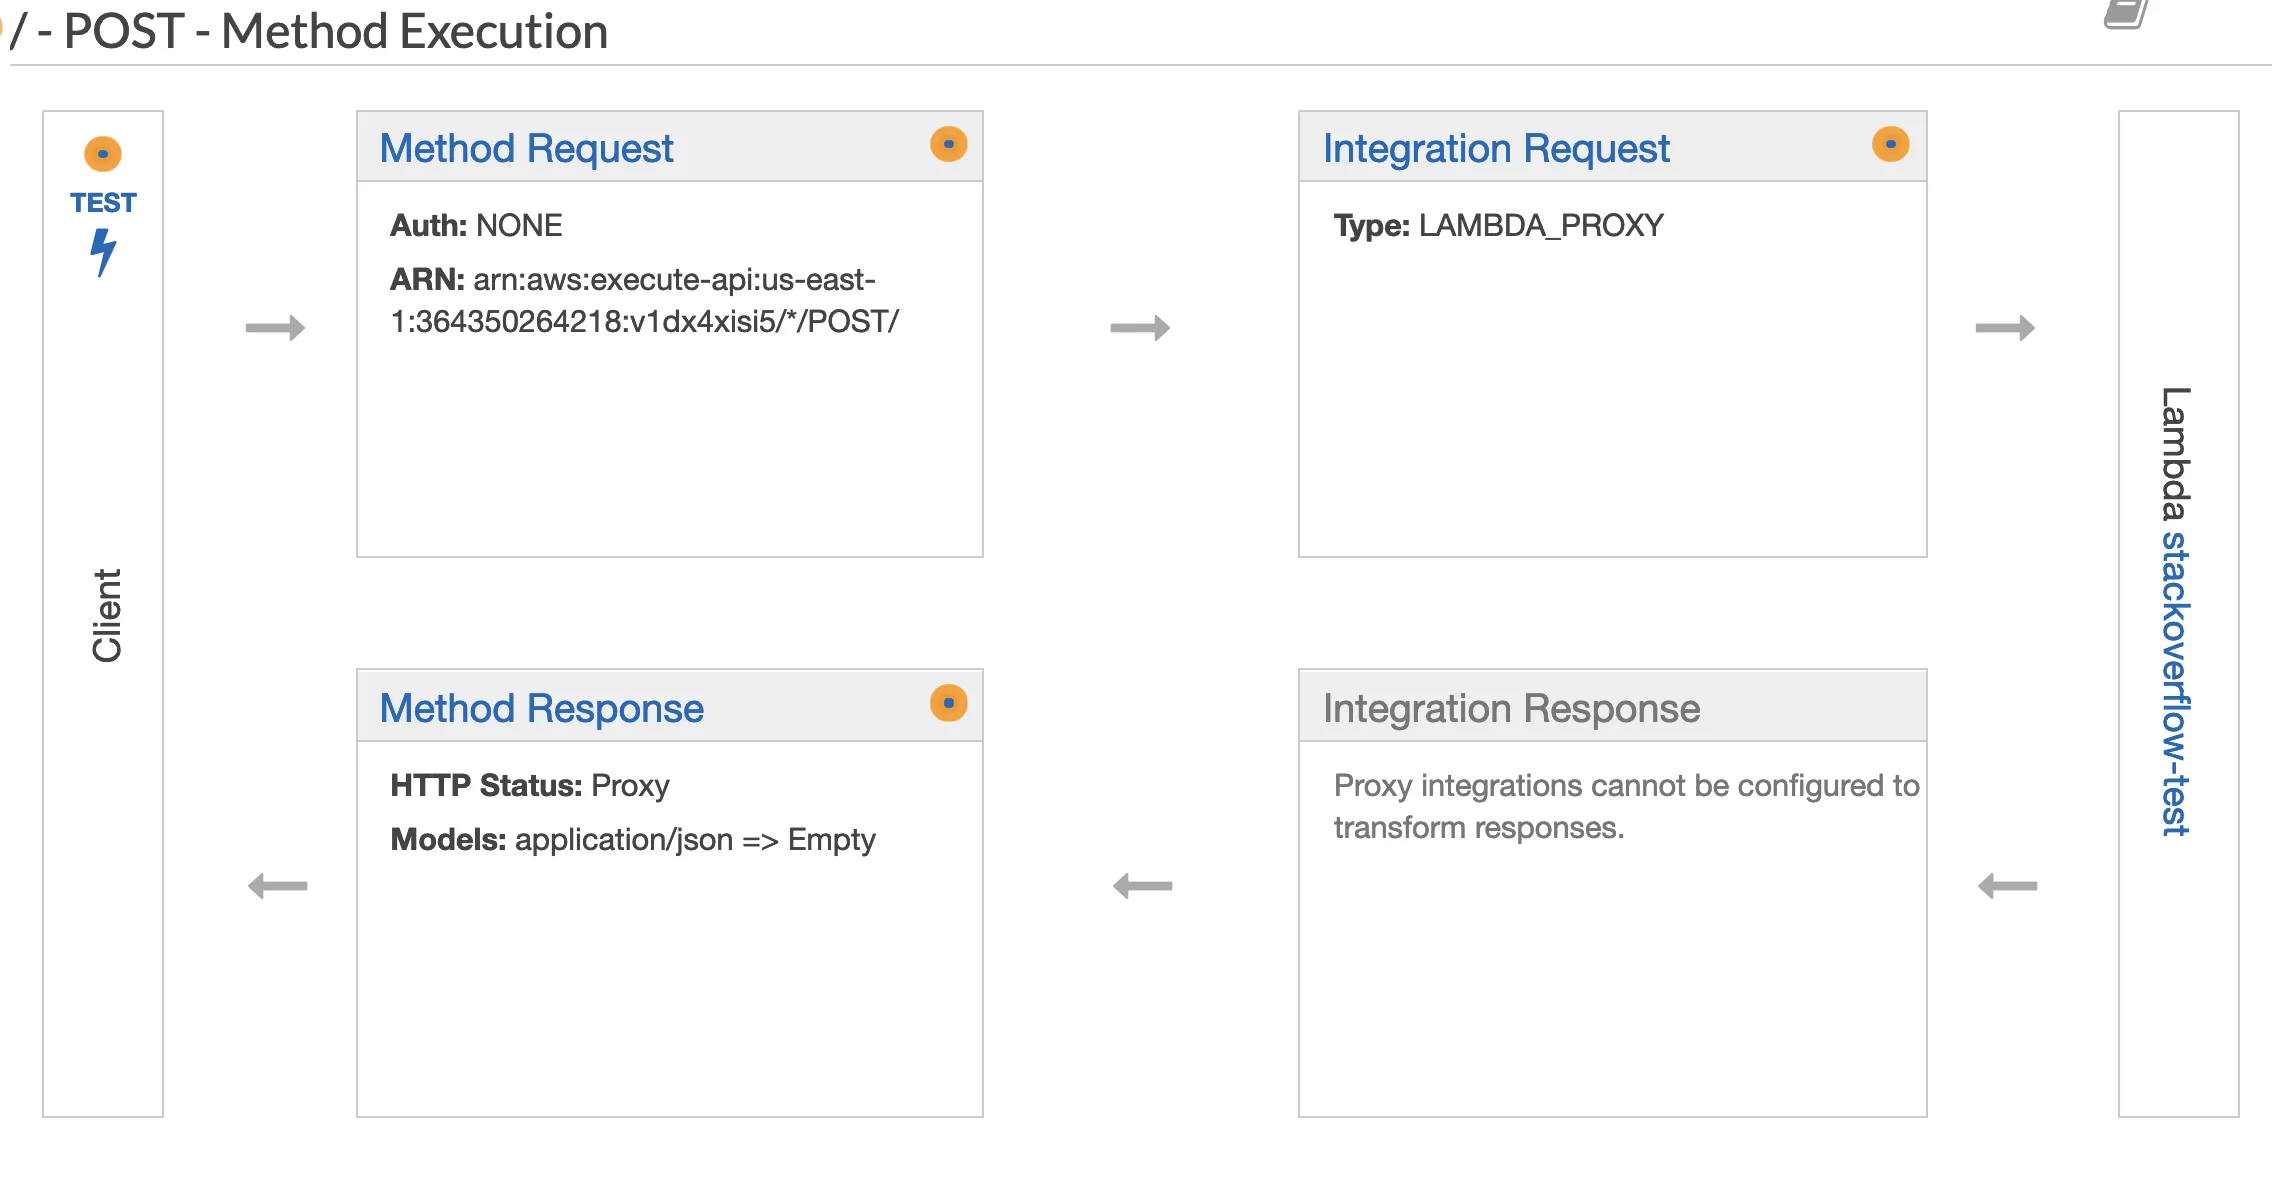Click the arrow from Method Request to Integration Request
This screenshot has width=2272, height=1196.
1140,328
